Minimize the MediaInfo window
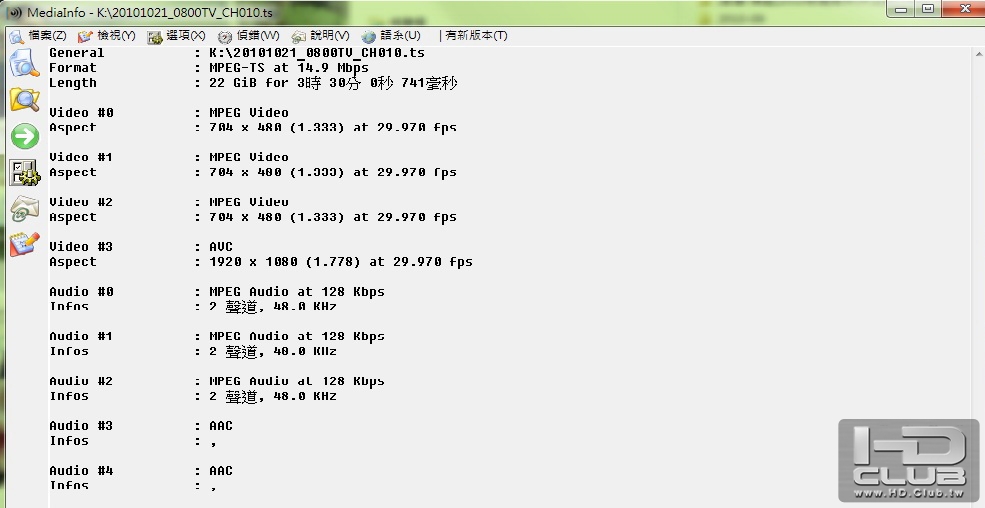This screenshot has height=508, width=985. pos(901,9)
